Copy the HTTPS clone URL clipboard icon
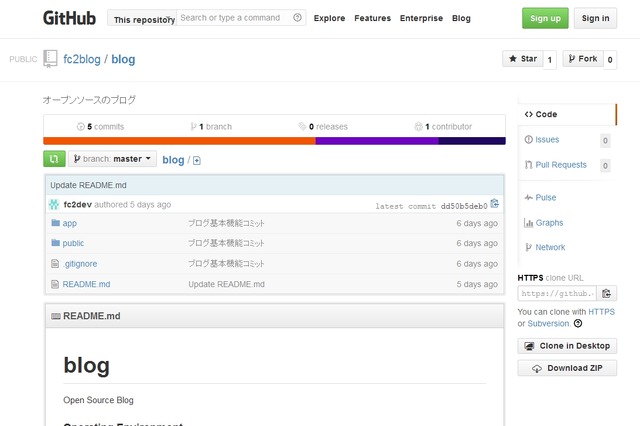The height and width of the screenshot is (426, 640). (607, 293)
